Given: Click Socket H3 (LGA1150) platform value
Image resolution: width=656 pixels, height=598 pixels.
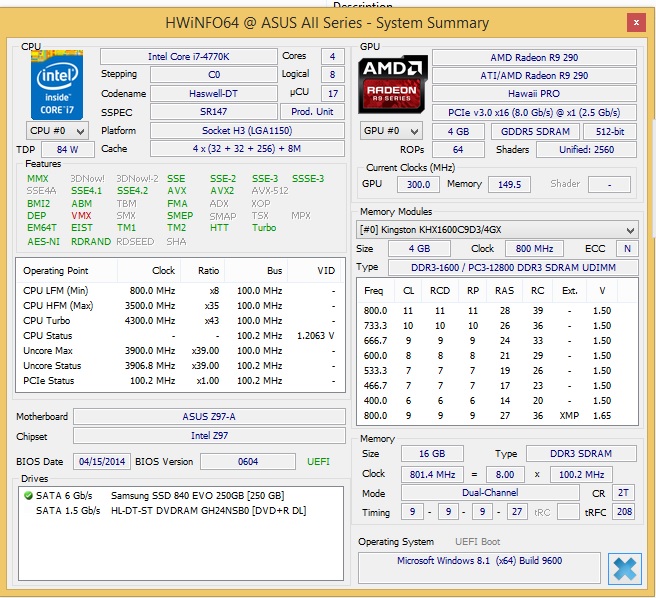Looking at the screenshot, I should [x=247, y=131].
